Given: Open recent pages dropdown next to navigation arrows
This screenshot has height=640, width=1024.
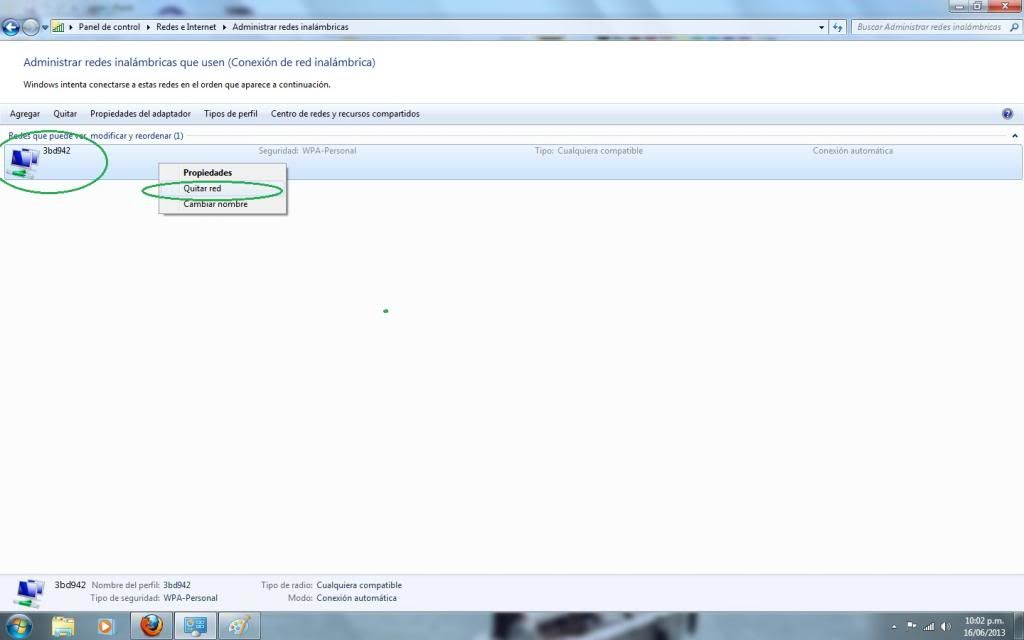Looking at the screenshot, I should tap(45, 27).
